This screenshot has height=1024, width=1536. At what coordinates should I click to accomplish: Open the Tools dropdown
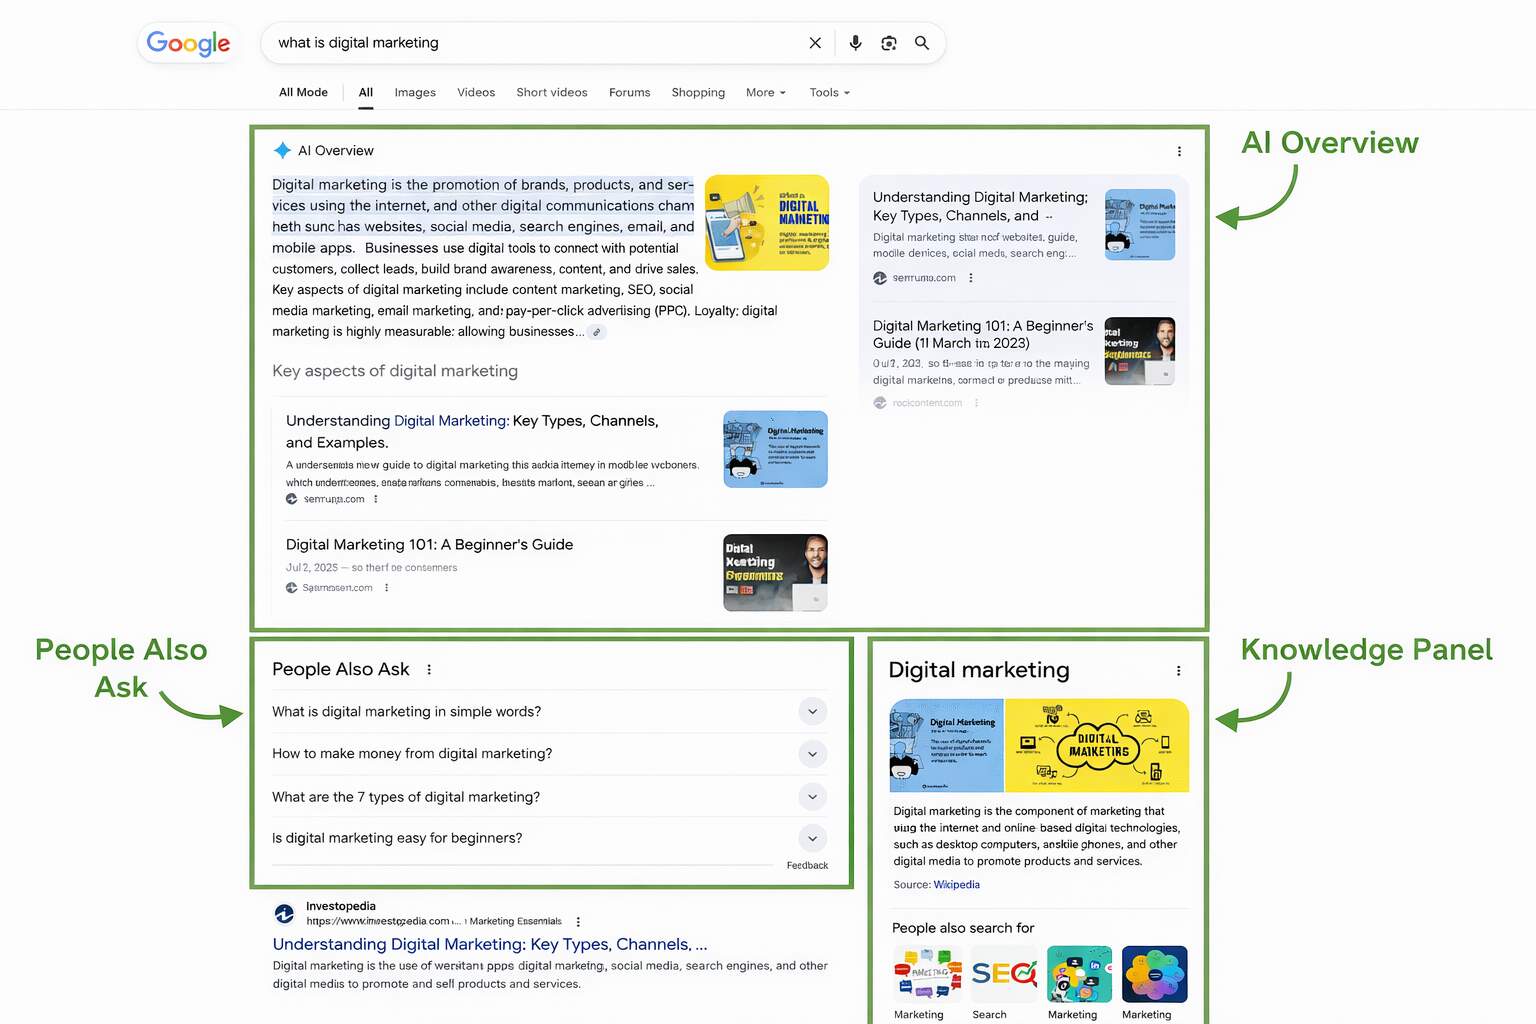click(828, 92)
